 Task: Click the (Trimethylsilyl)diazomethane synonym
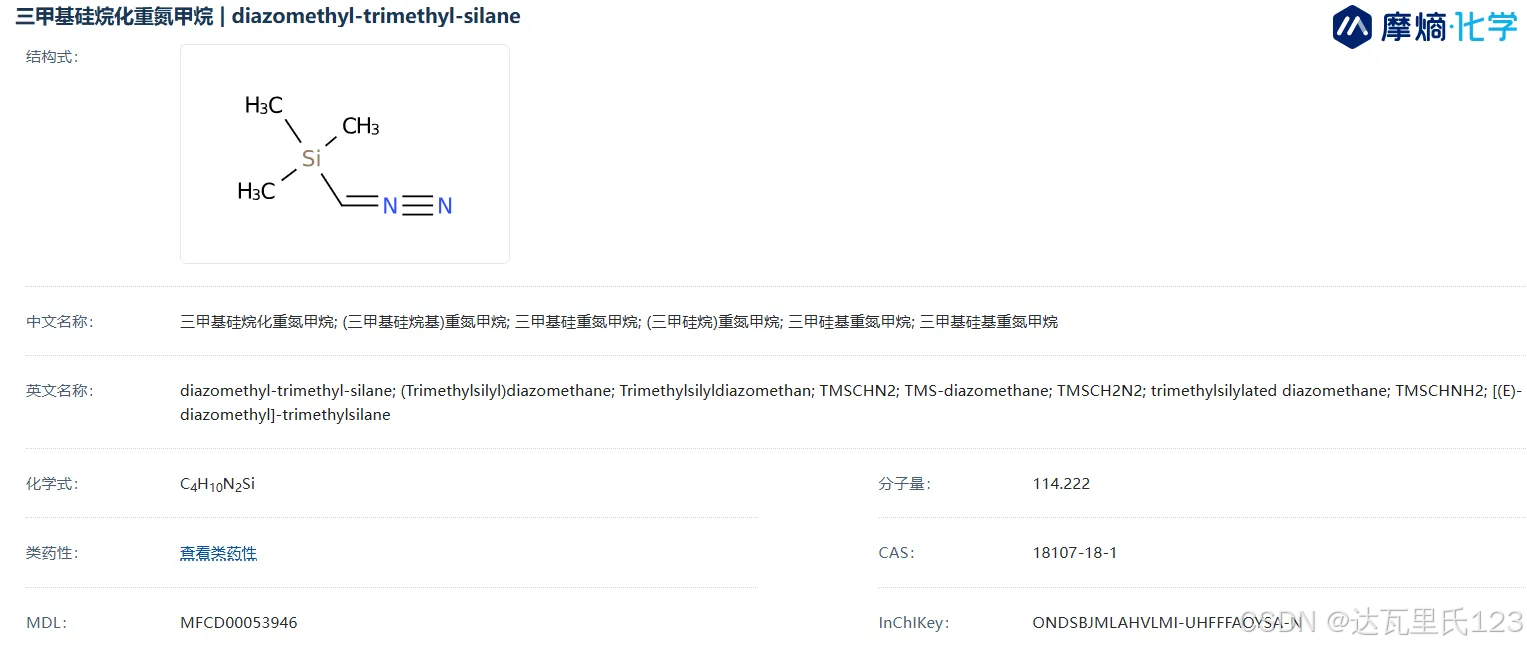click(506, 391)
